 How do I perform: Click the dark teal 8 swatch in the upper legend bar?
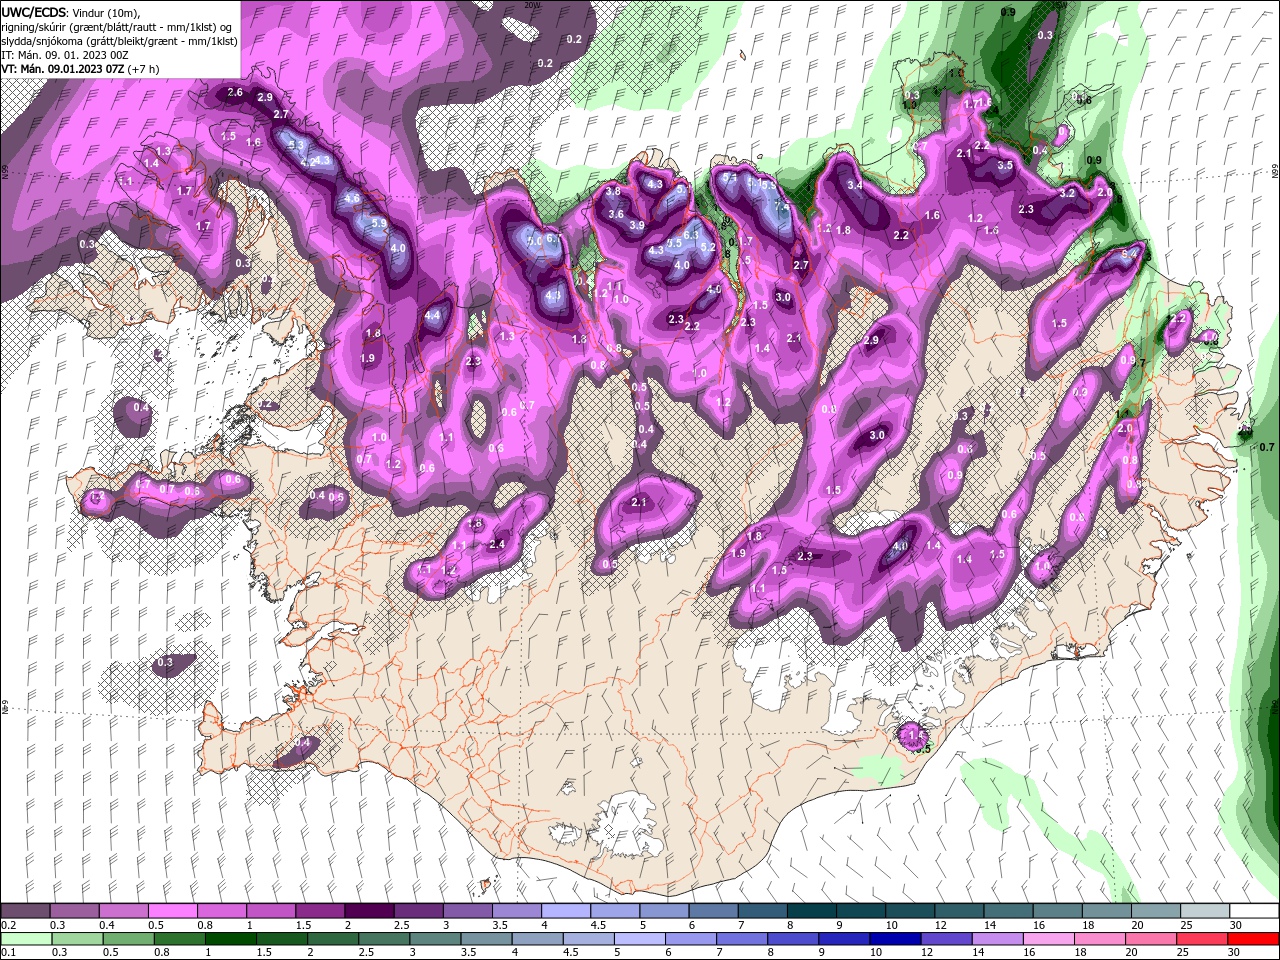pos(811,911)
